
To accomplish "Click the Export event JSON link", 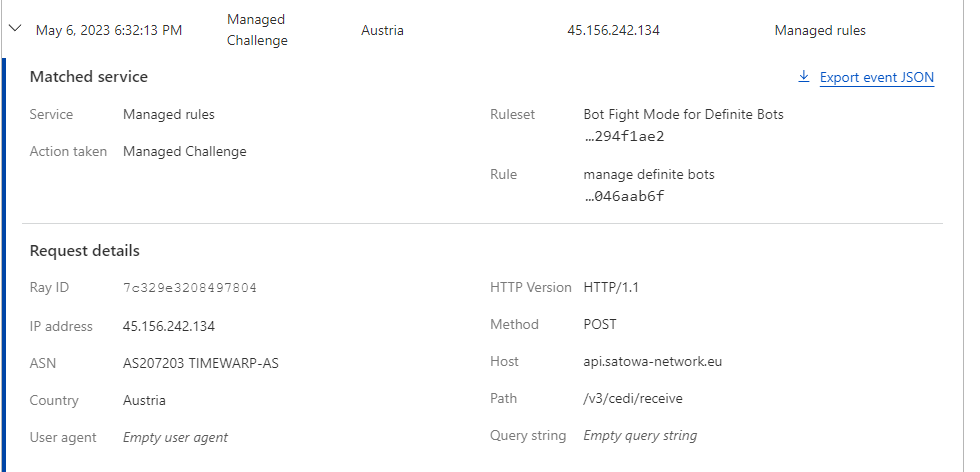I will coord(876,77).
